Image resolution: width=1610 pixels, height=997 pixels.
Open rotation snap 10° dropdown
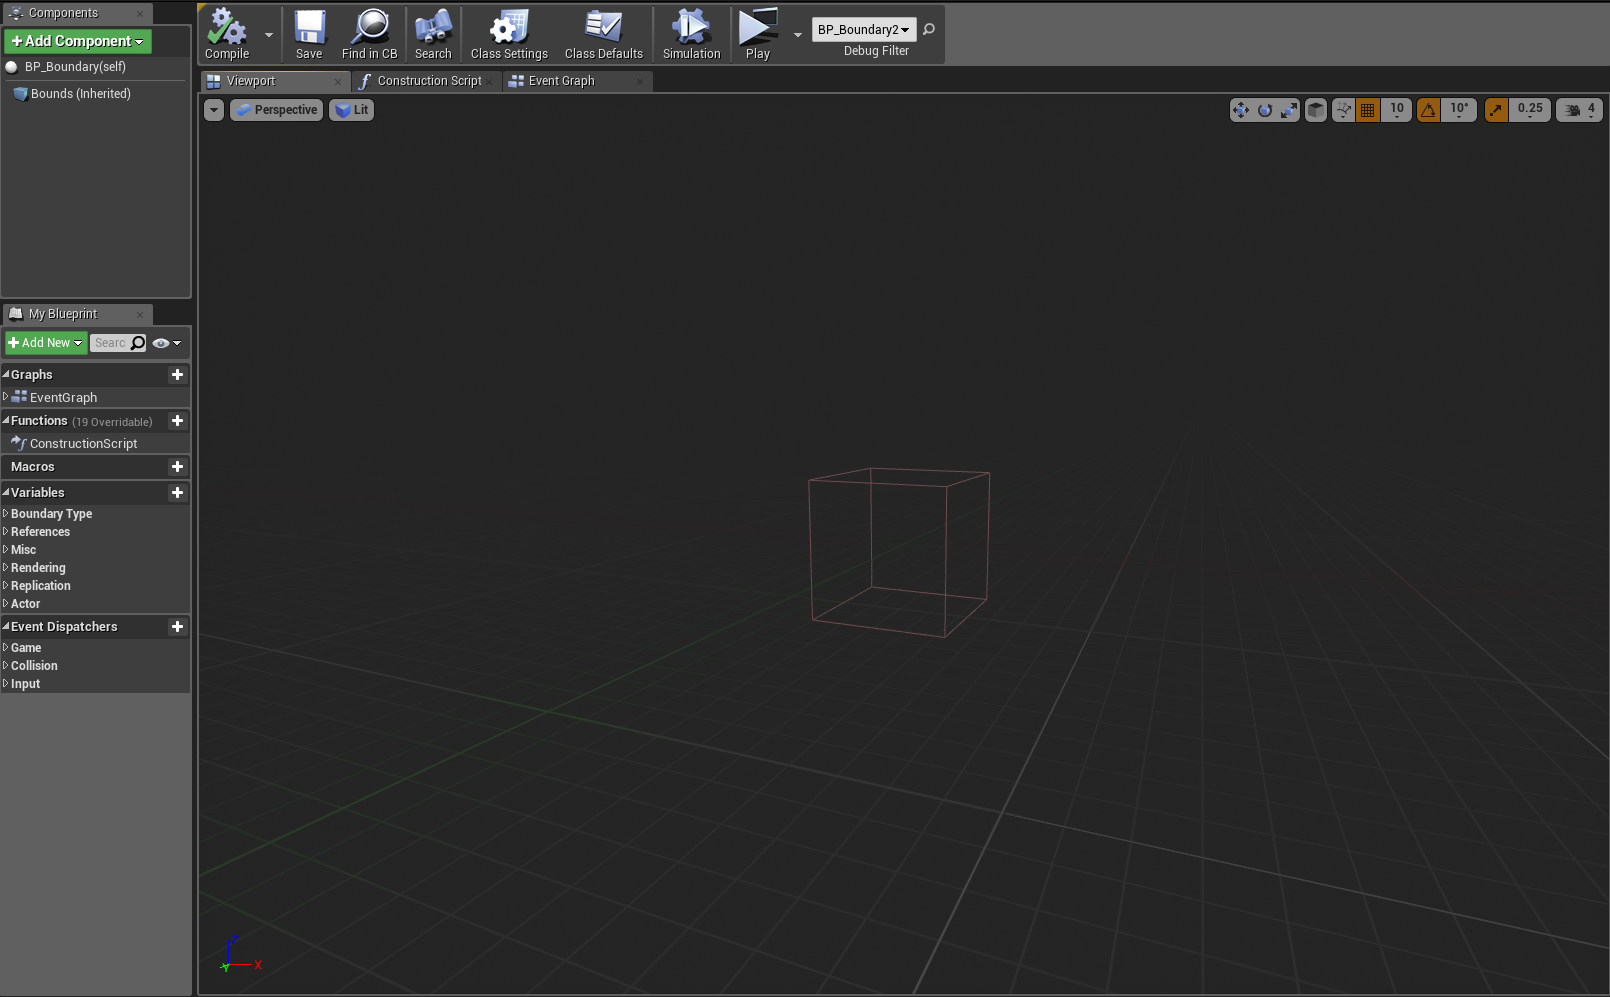pos(1459,110)
